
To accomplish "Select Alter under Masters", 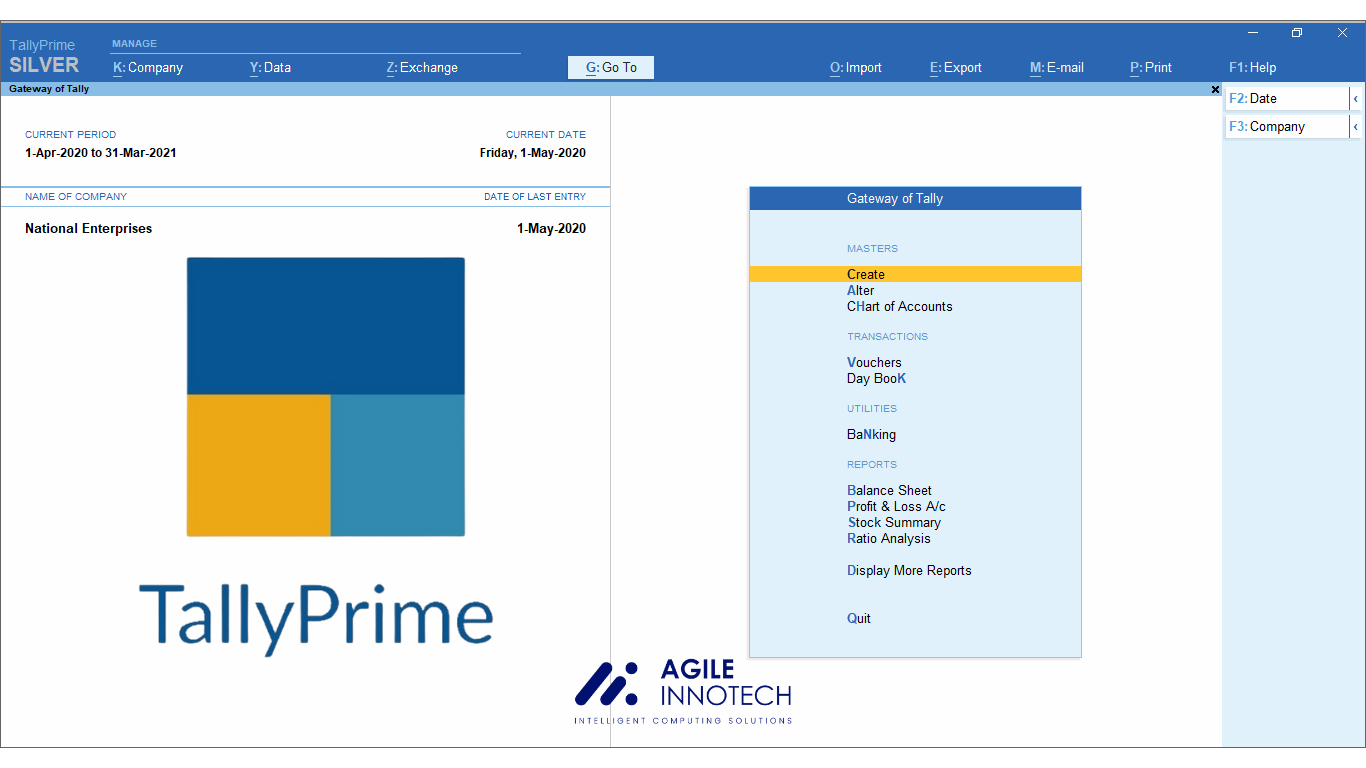I will coord(861,290).
